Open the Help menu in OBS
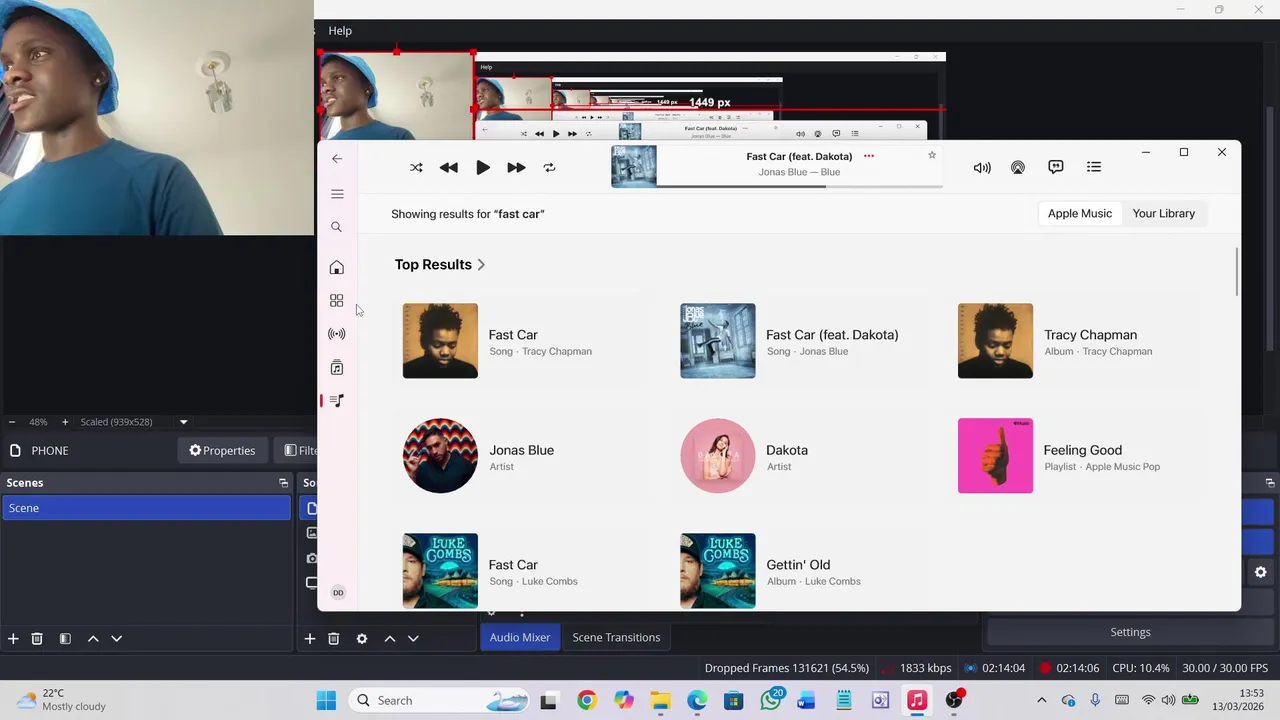Image resolution: width=1280 pixels, height=720 pixels. tap(340, 31)
